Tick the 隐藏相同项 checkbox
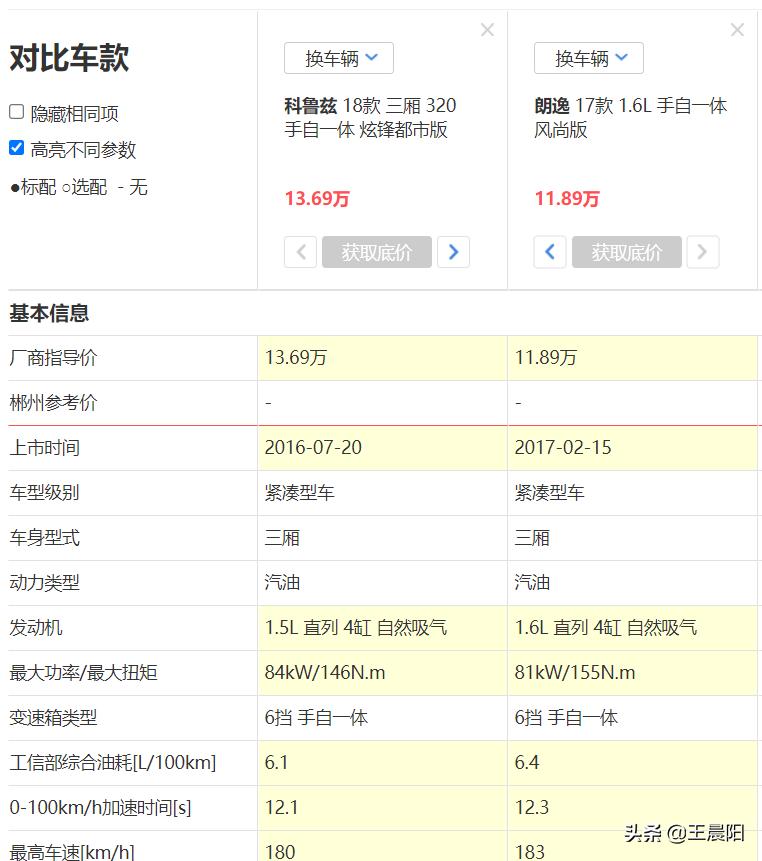Viewport: 762px width, 861px height. (x=16, y=112)
